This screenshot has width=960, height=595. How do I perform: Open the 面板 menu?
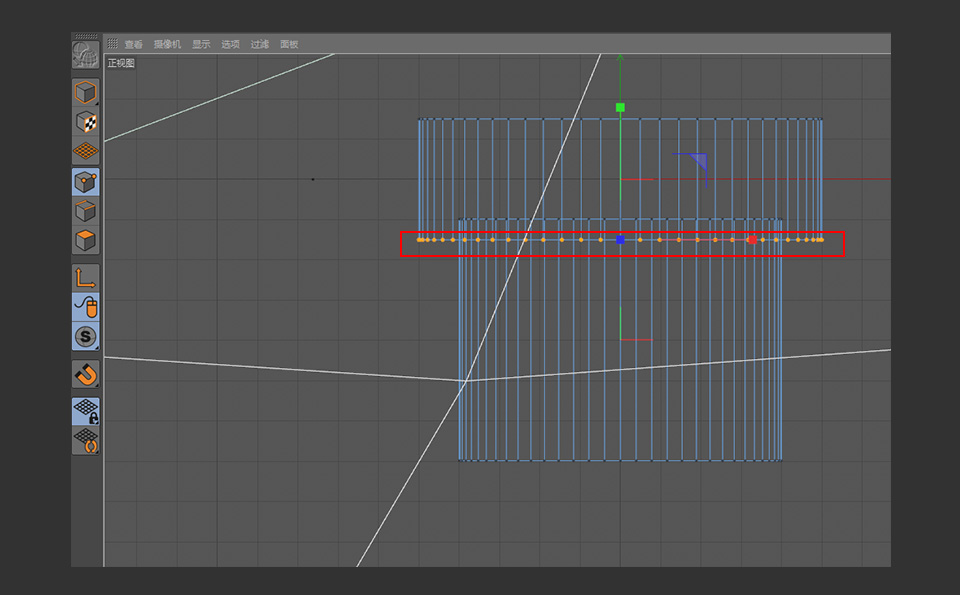pyautogui.click(x=289, y=44)
